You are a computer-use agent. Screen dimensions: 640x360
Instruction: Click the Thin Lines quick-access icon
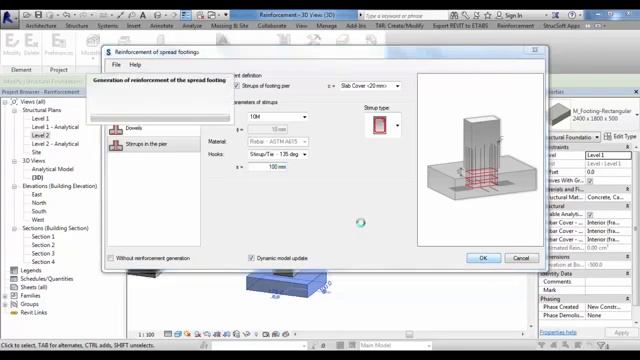click(186, 15)
